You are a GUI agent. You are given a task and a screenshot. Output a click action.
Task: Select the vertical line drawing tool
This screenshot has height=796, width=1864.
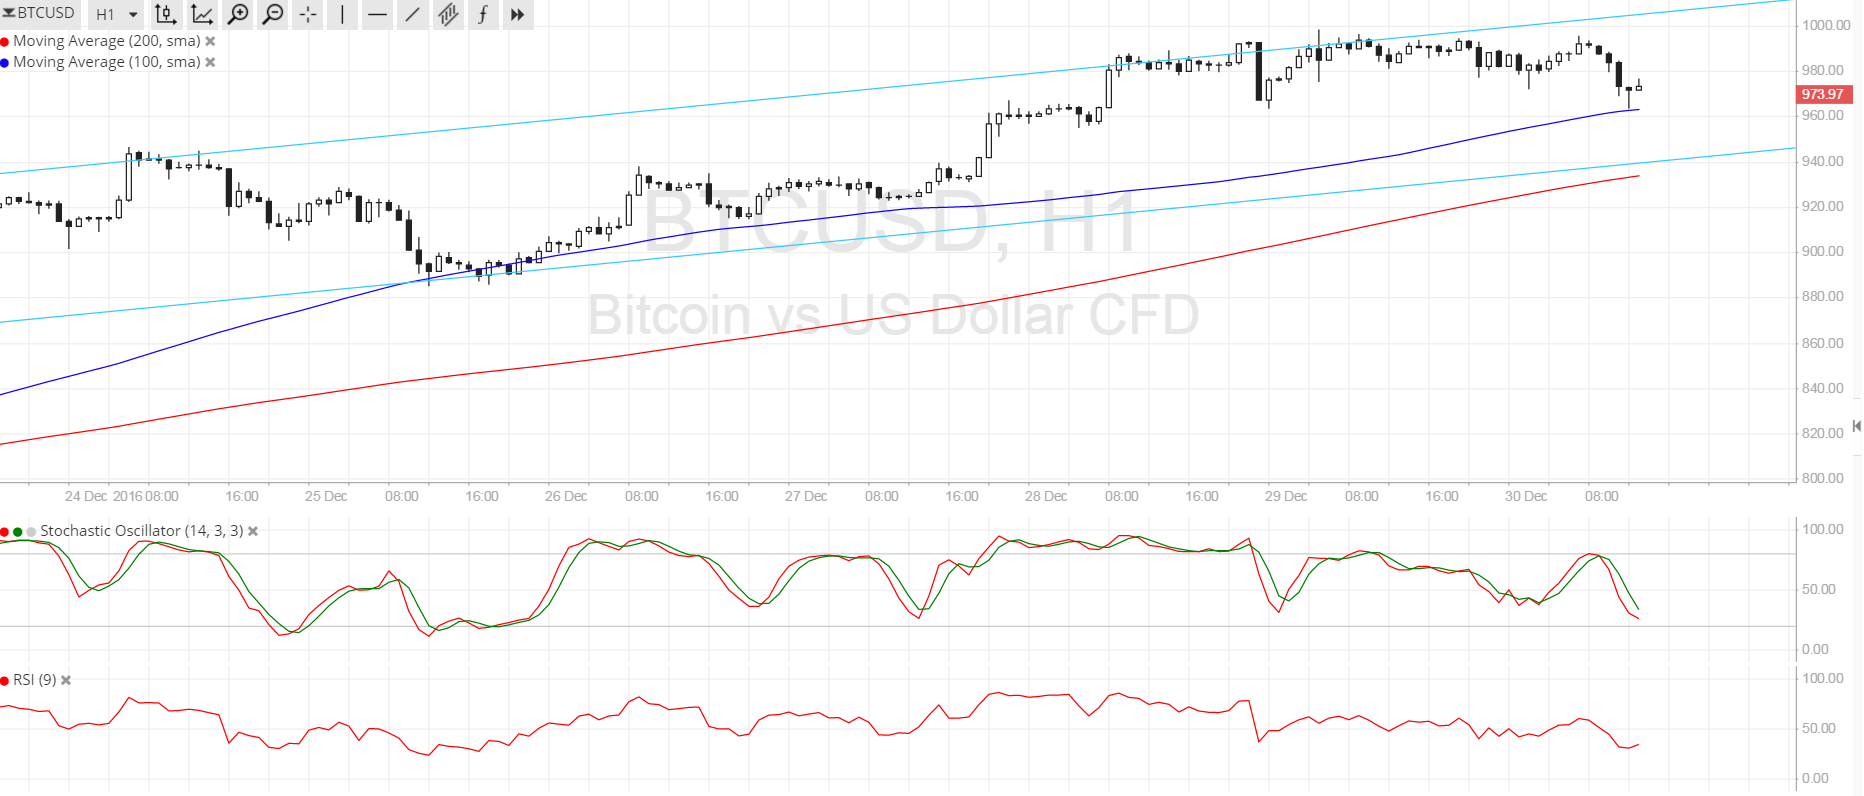(x=342, y=14)
